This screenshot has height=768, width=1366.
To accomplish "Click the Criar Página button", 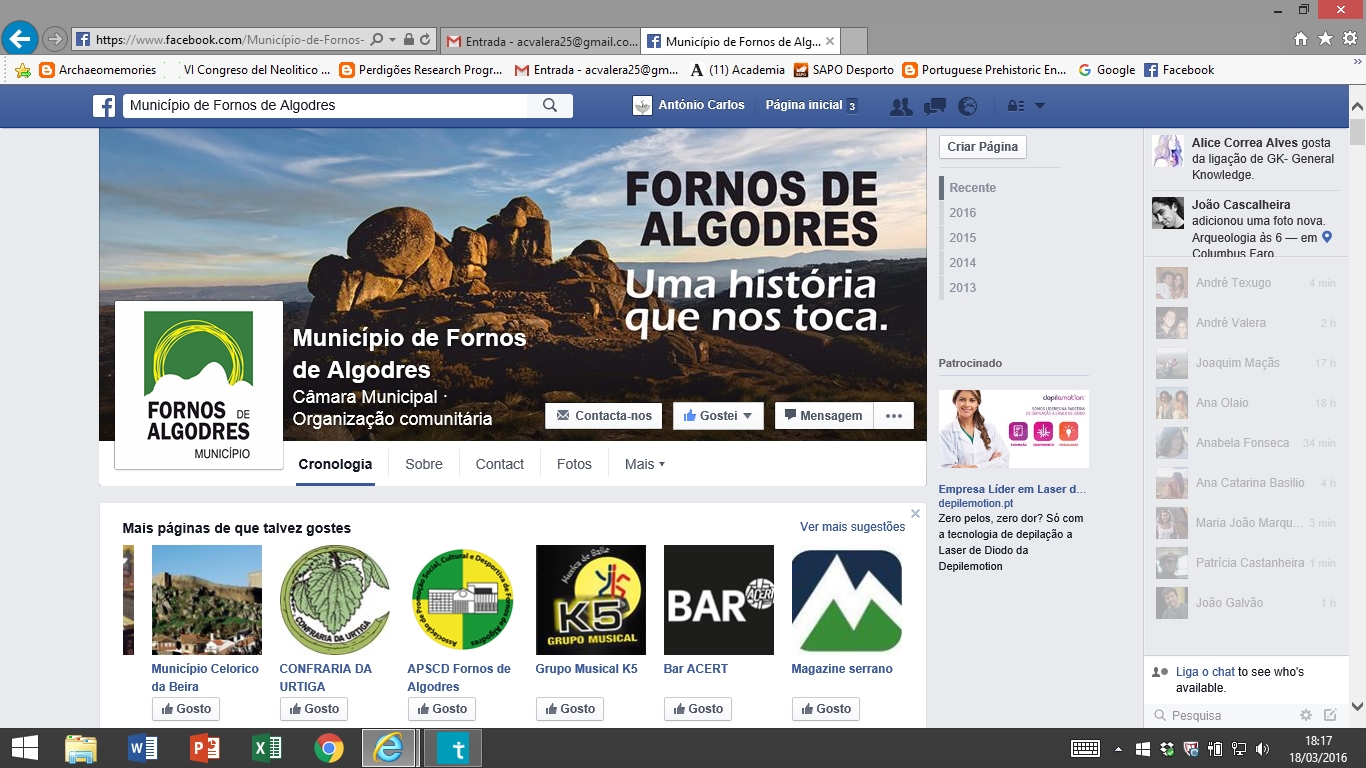I will point(983,146).
